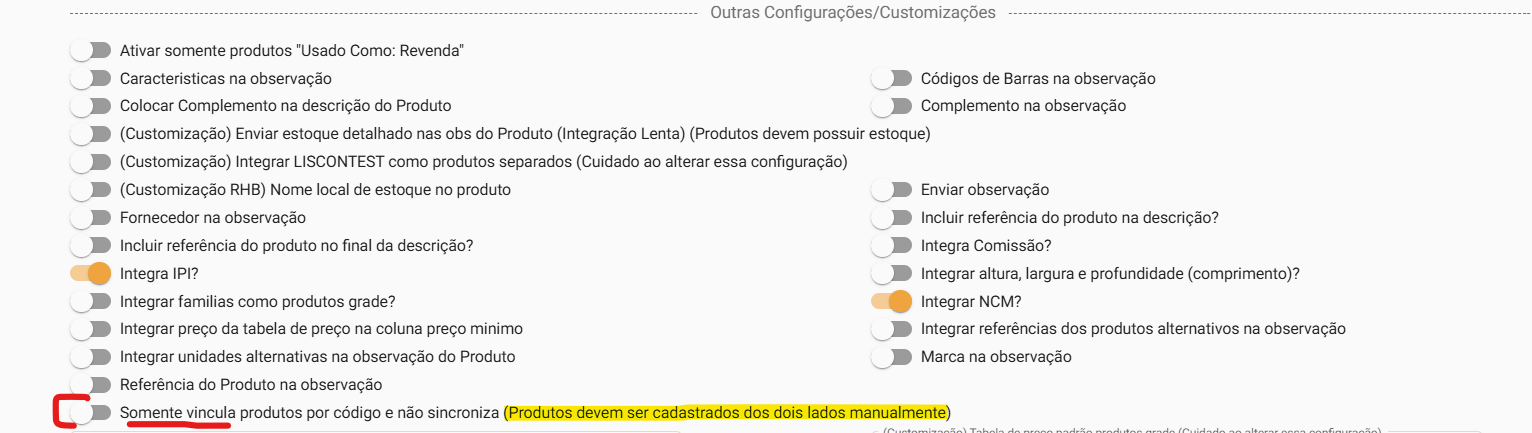Toggle 'Caracteristicas na observação' switch
This screenshot has height=433, width=1532.
tap(91, 78)
